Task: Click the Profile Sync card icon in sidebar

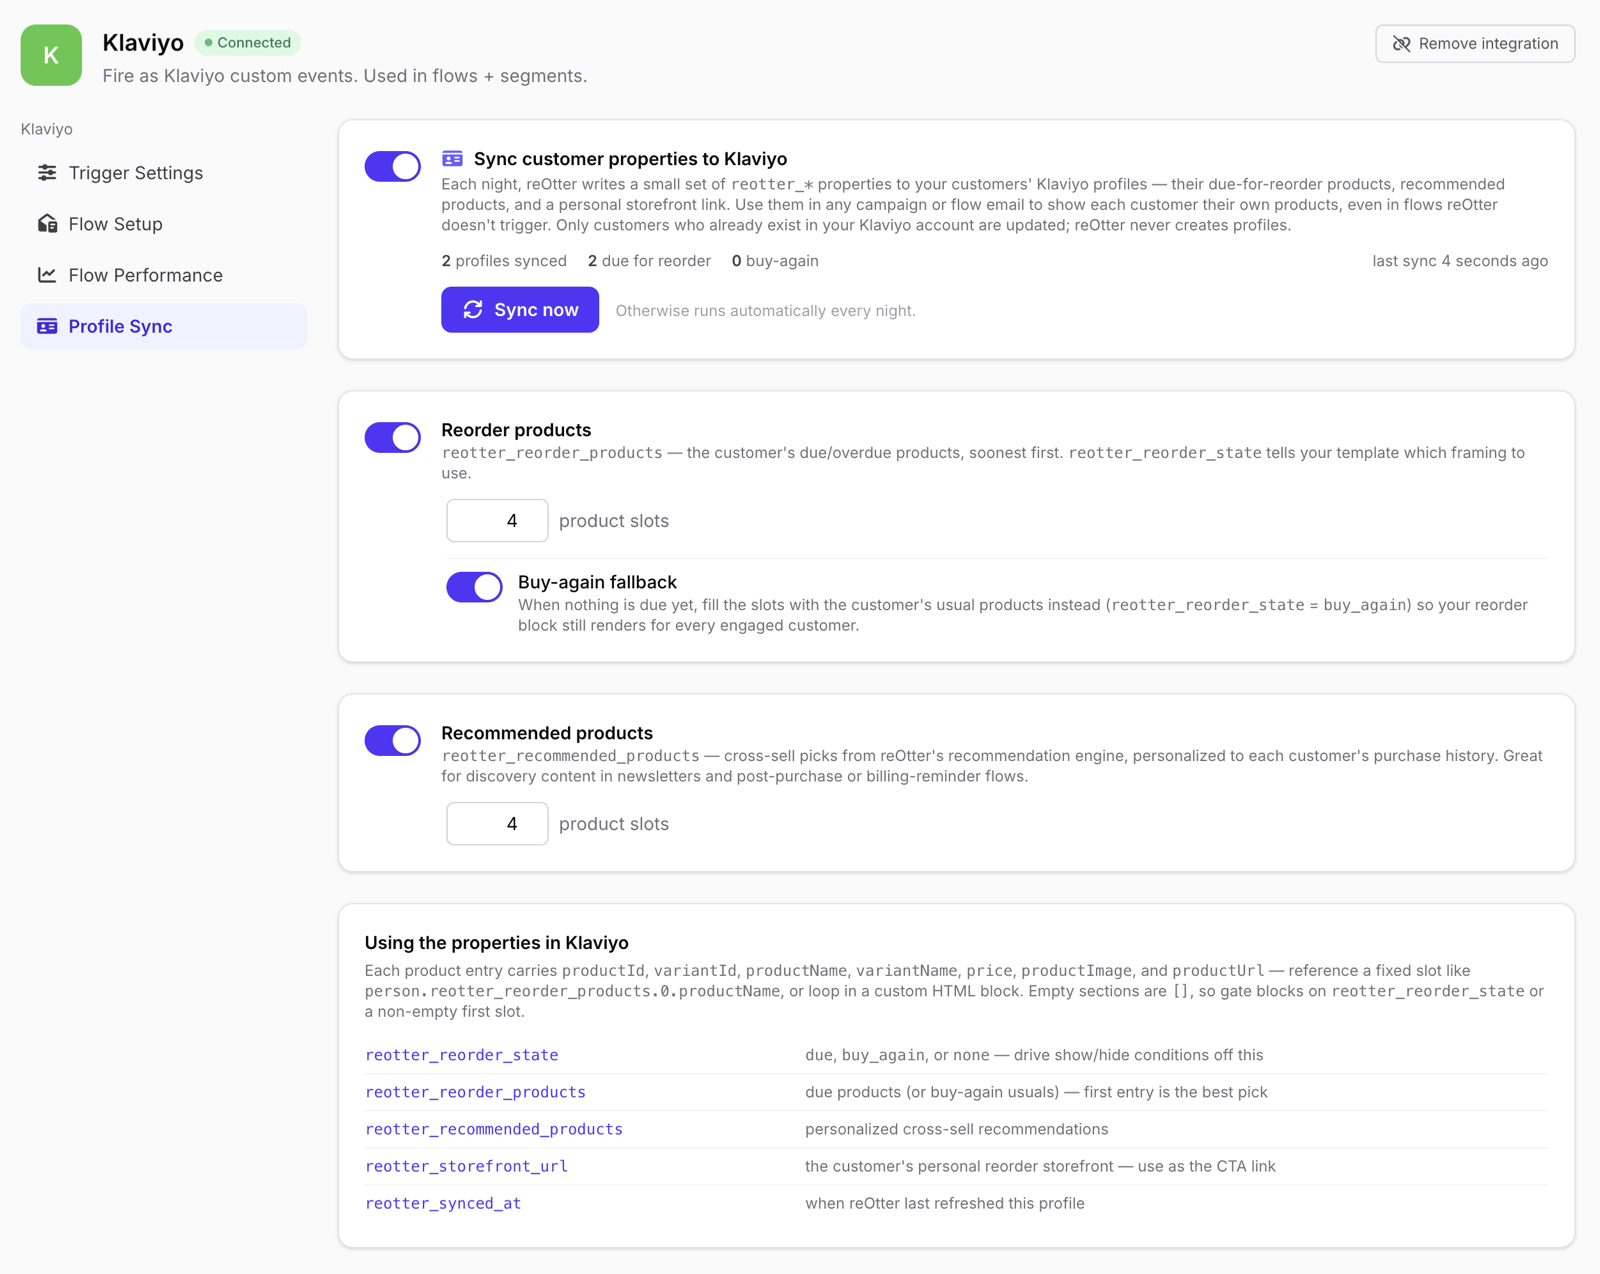Action: [x=47, y=326]
